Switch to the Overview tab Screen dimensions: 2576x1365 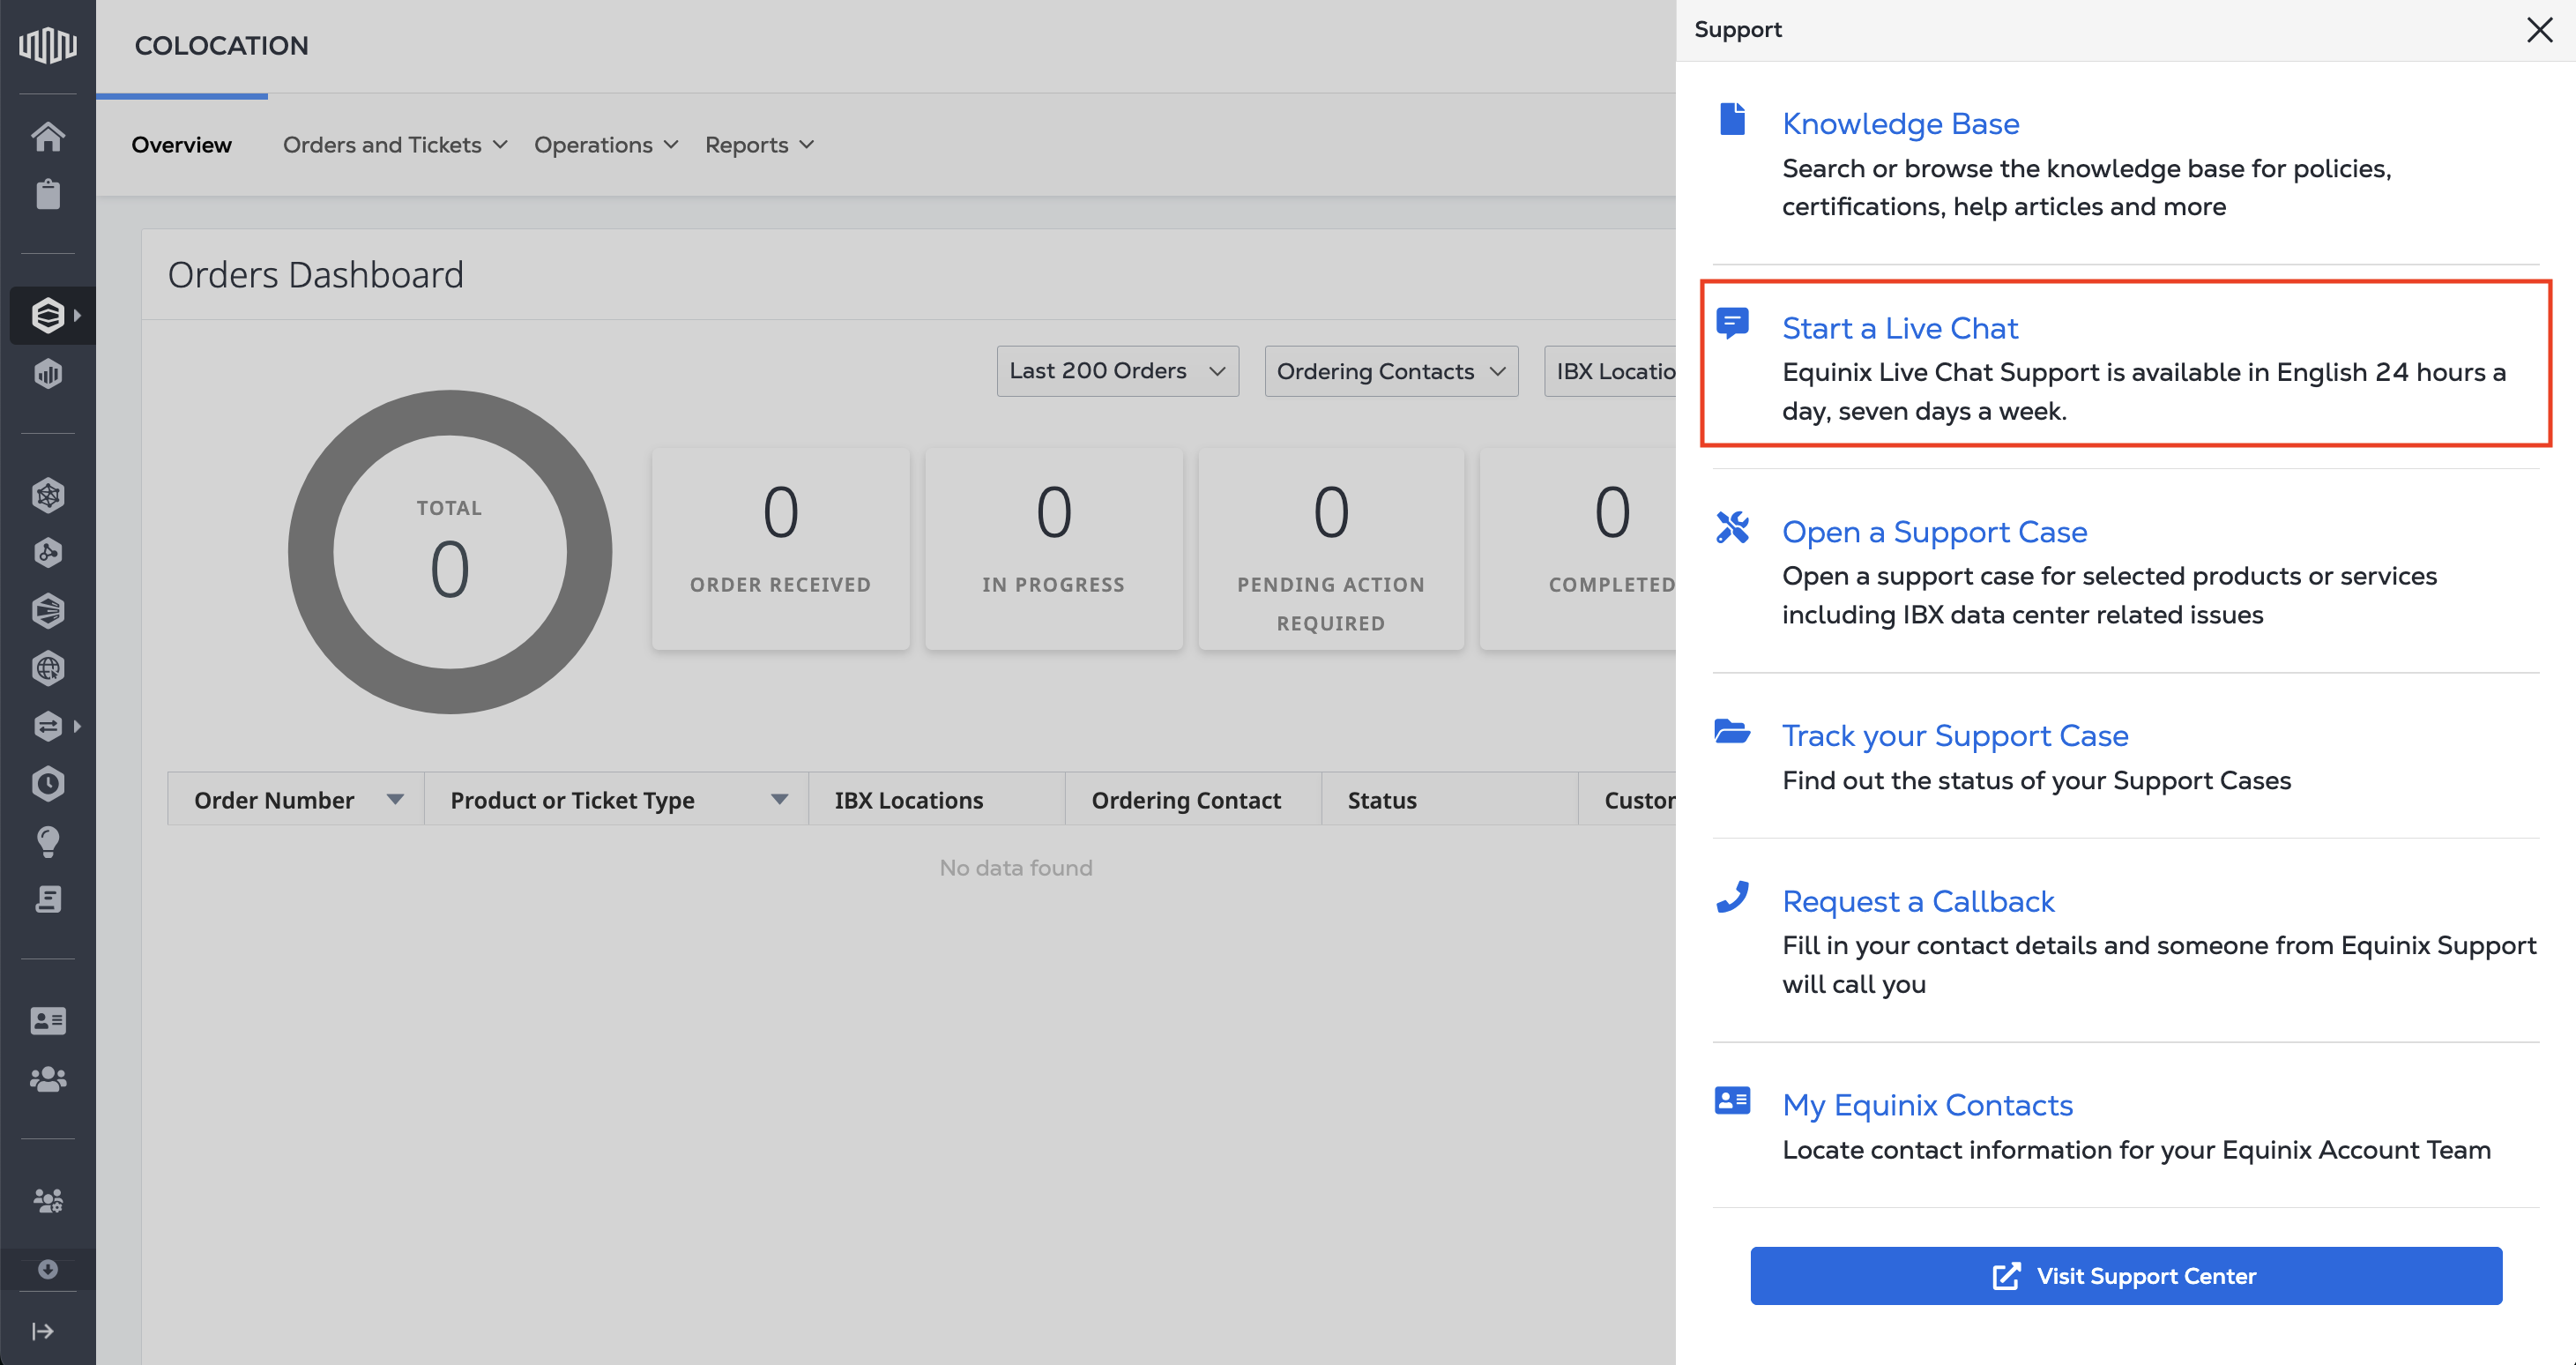point(181,145)
